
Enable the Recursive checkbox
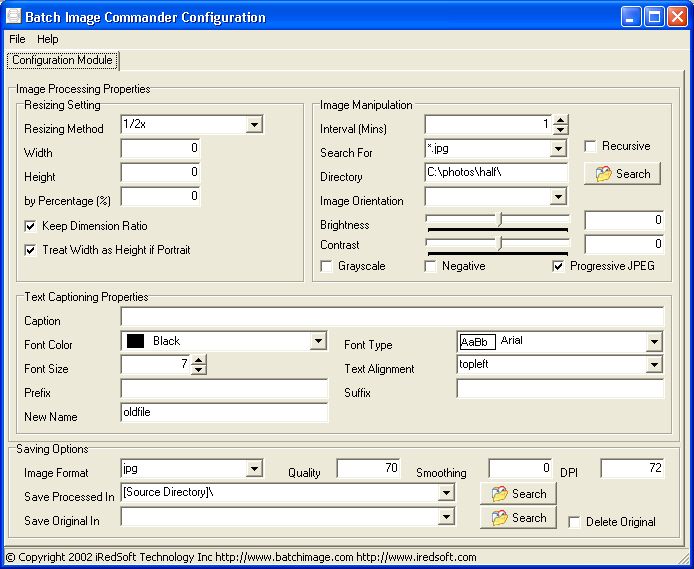(x=590, y=146)
